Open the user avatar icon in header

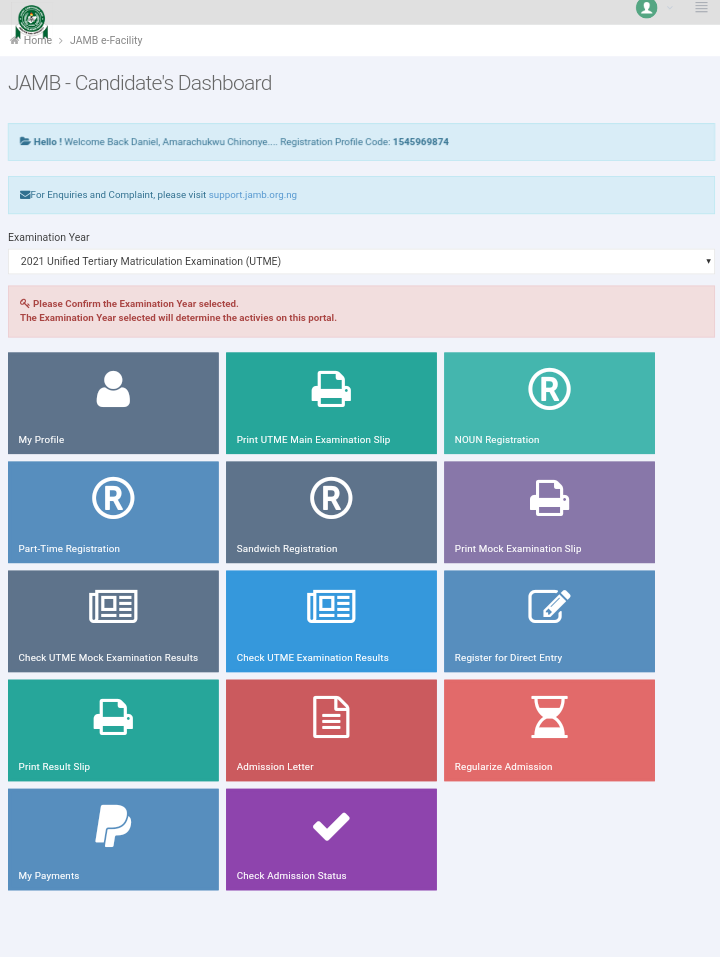point(646,9)
